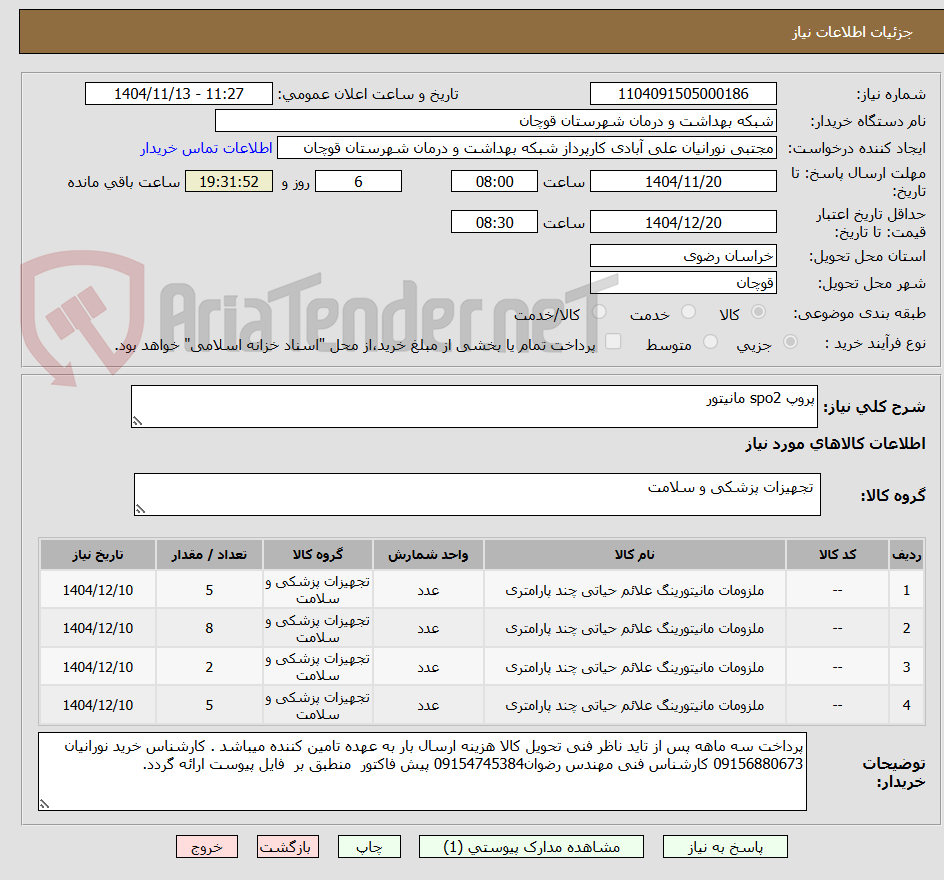Click the resize handle of شرح کلی نیاز box
This screenshot has height=880, width=944.
pyautogui.click(x=137, y=421)
